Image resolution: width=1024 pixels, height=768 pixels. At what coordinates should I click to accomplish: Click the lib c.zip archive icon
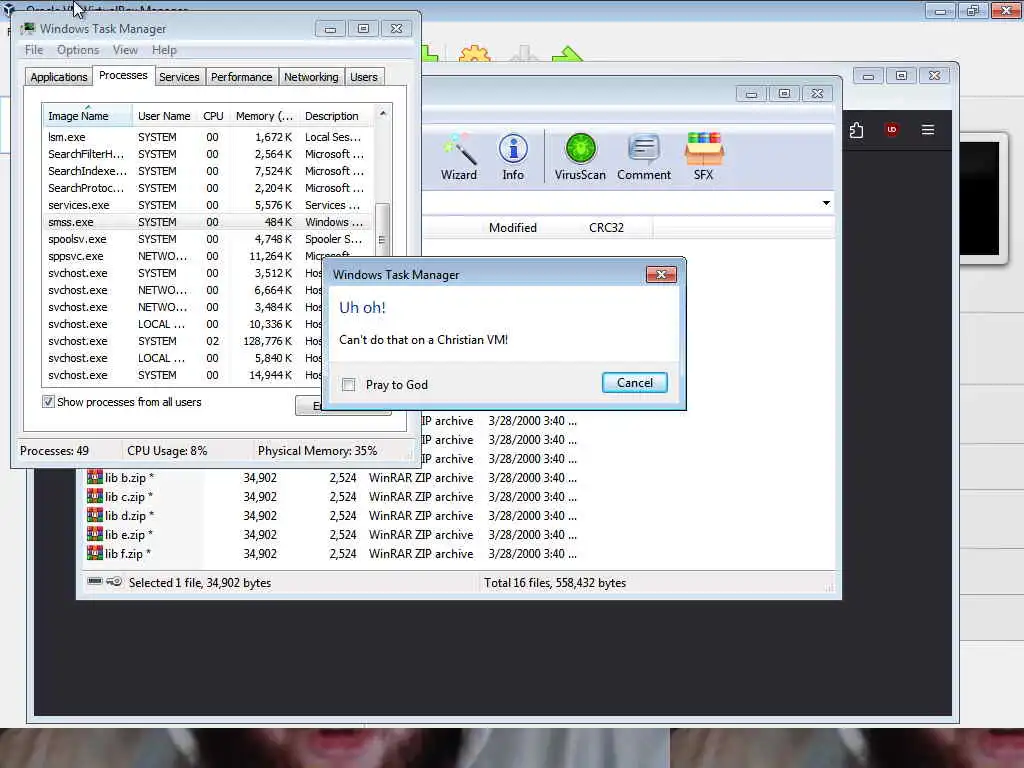click(x=95, y=496)
